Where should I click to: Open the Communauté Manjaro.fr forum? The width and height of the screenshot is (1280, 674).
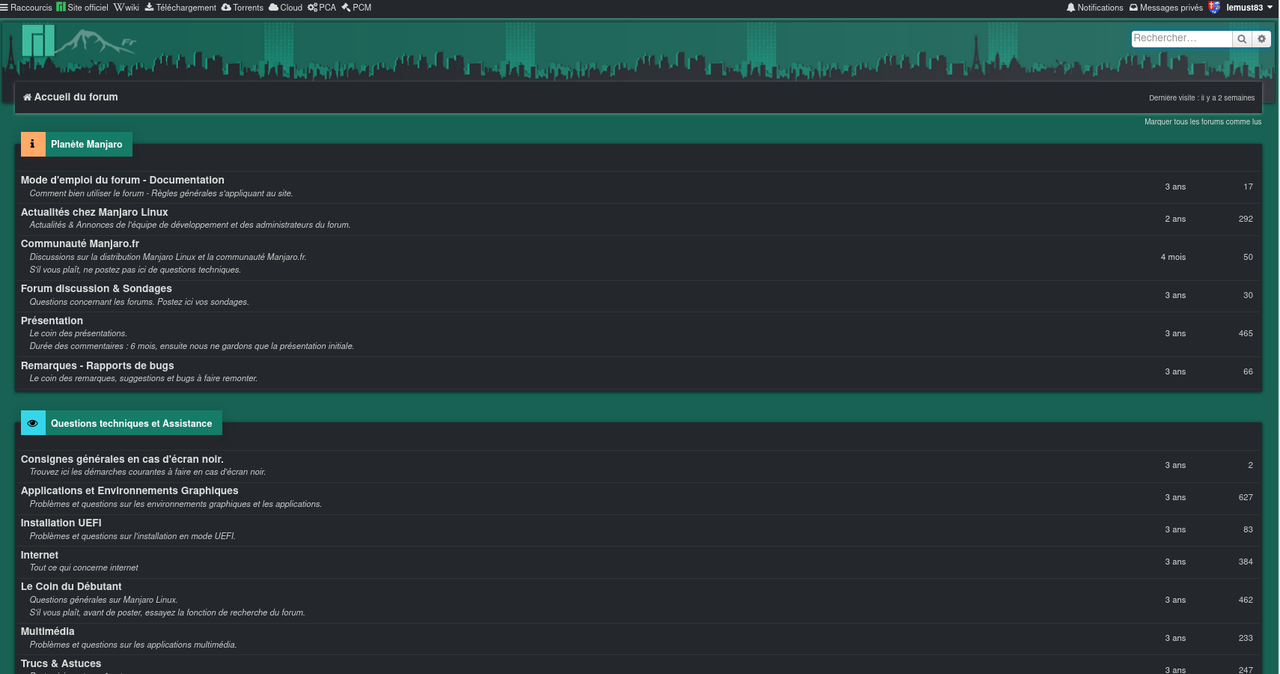point(80,243)
